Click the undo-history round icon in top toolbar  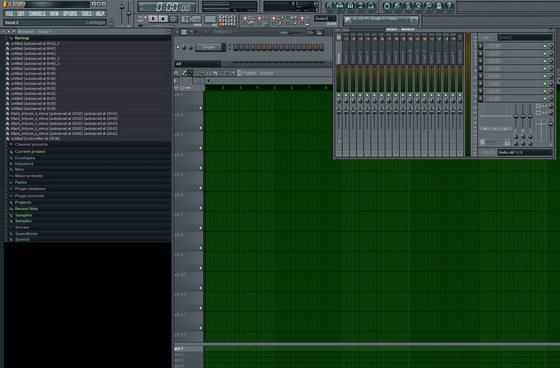point(387,6)
